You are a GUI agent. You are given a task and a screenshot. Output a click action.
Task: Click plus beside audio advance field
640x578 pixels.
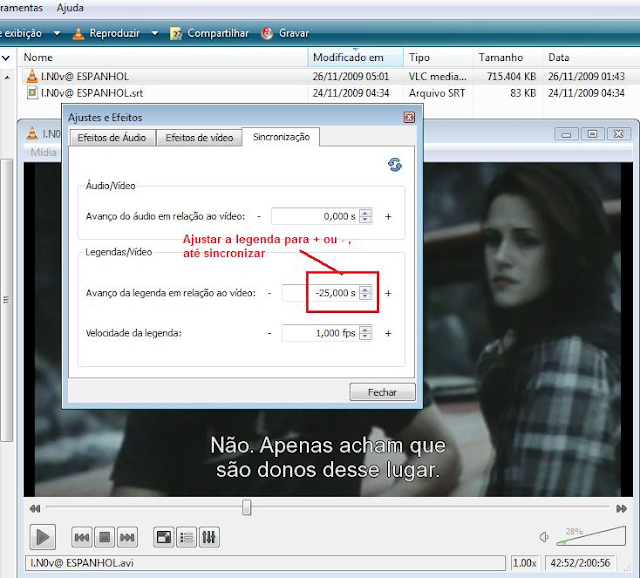(388, 216)
